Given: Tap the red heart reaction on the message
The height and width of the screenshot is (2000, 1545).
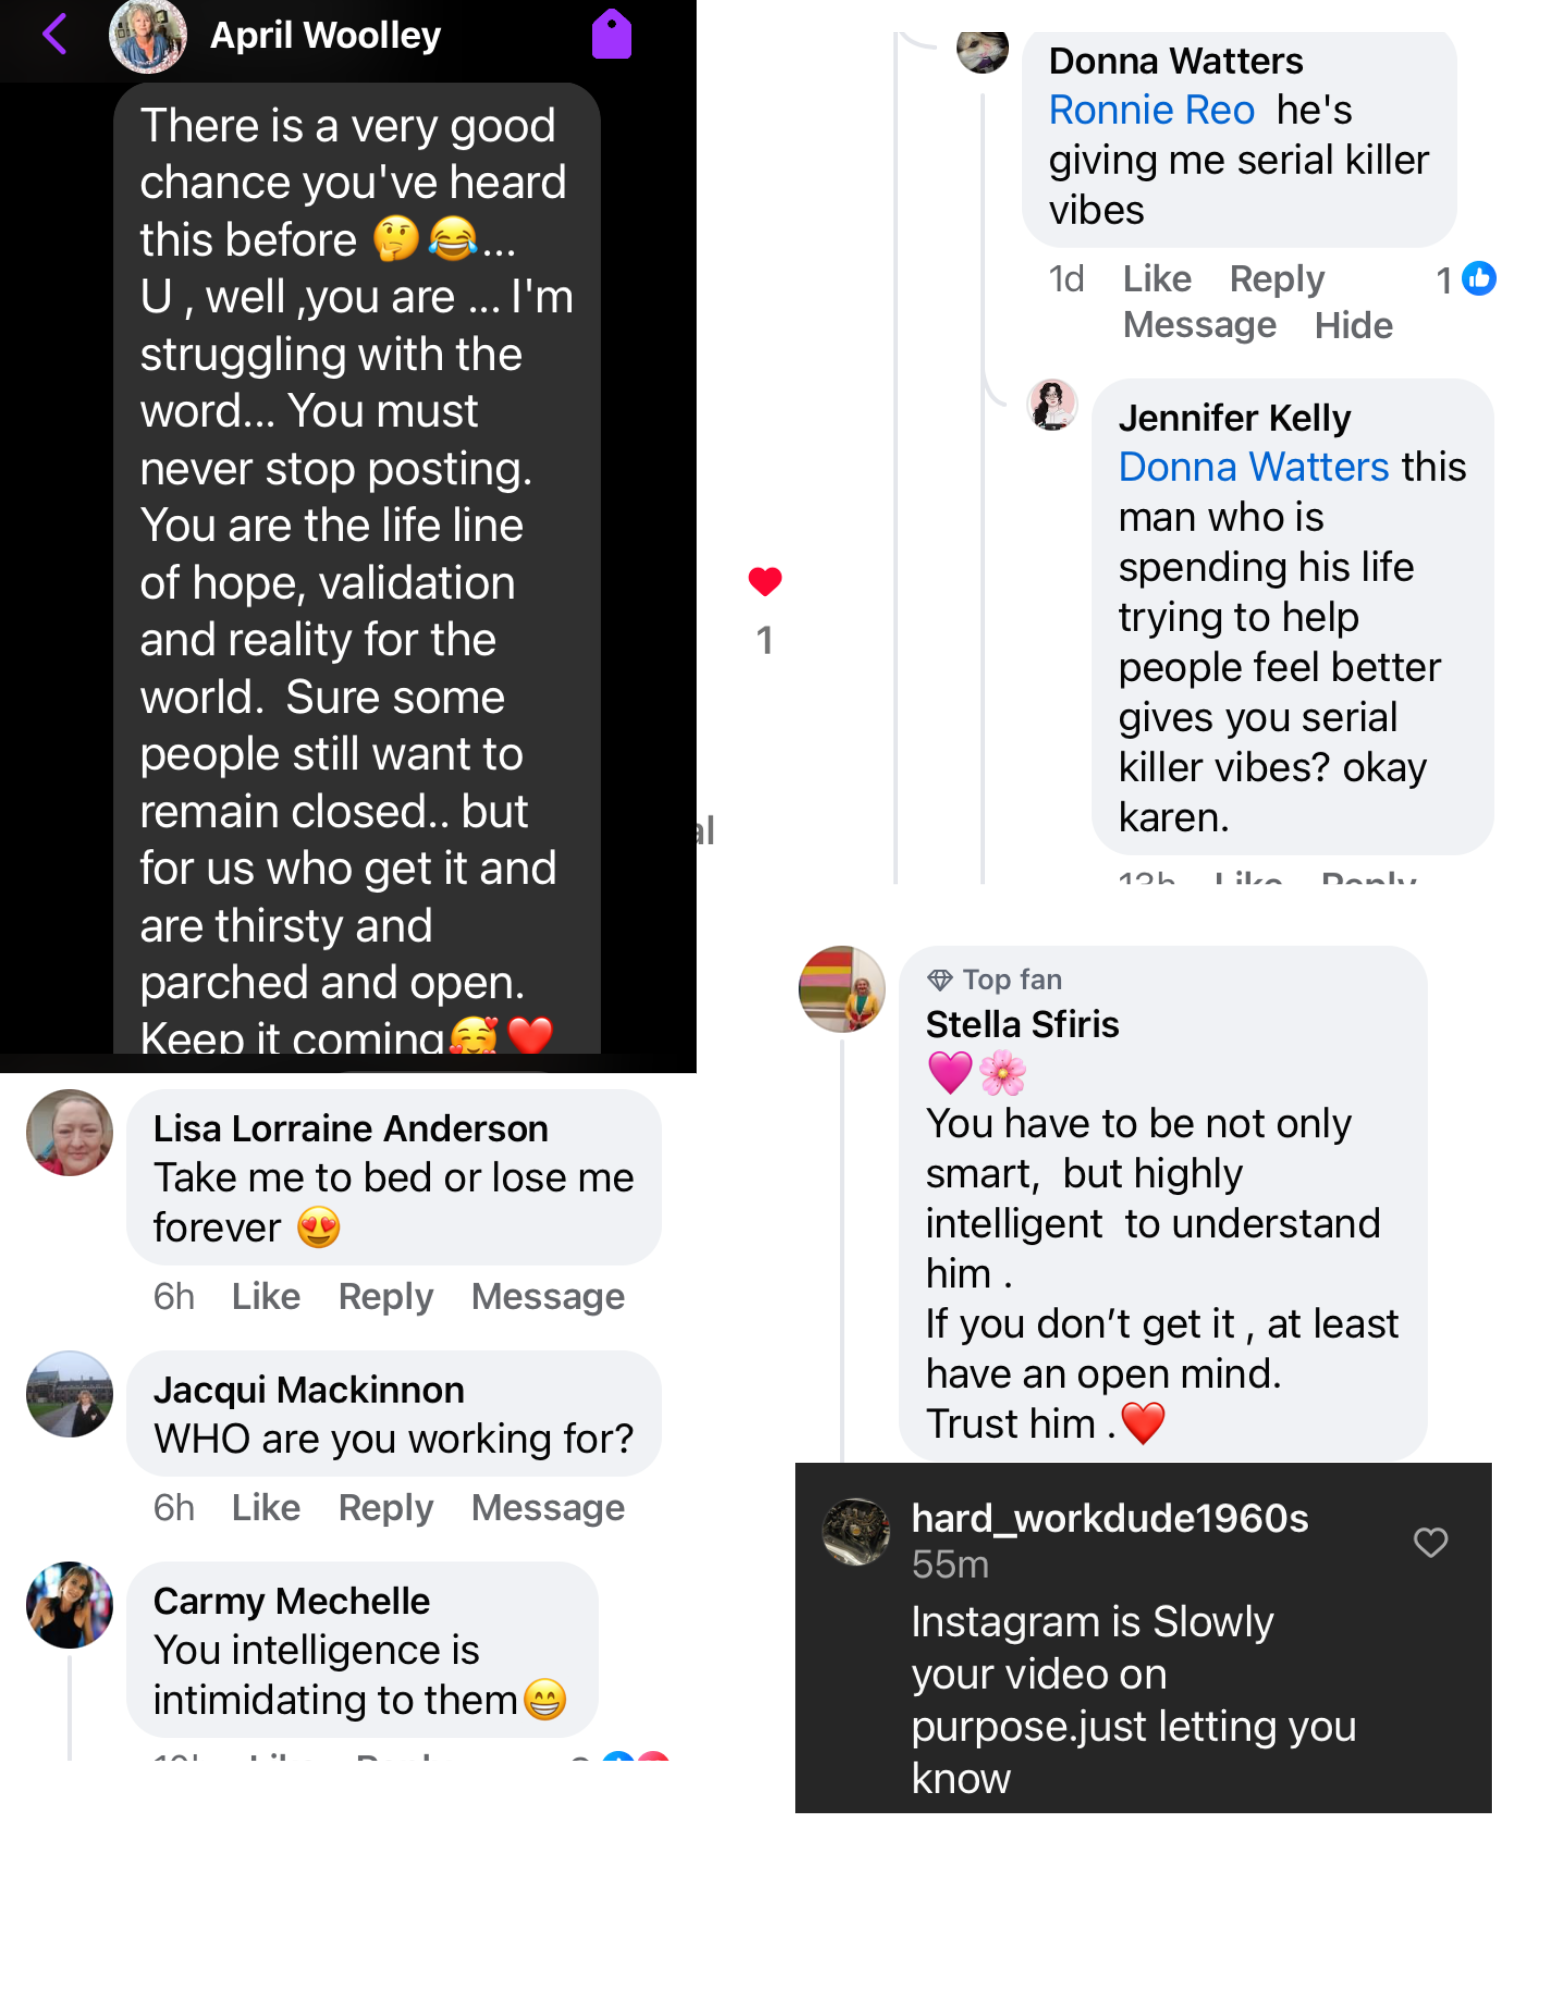Looking at the screenshot, I should (x=765, y=581).
